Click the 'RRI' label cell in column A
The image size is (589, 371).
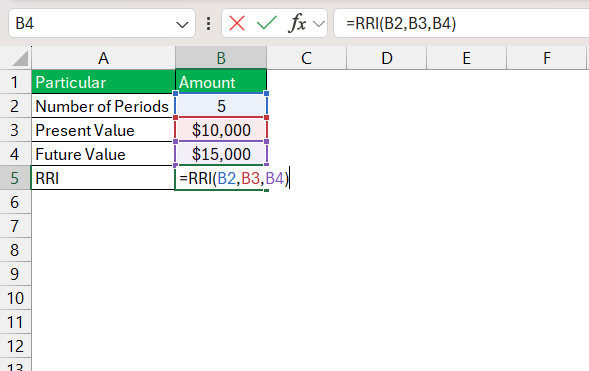pos(103,178)
